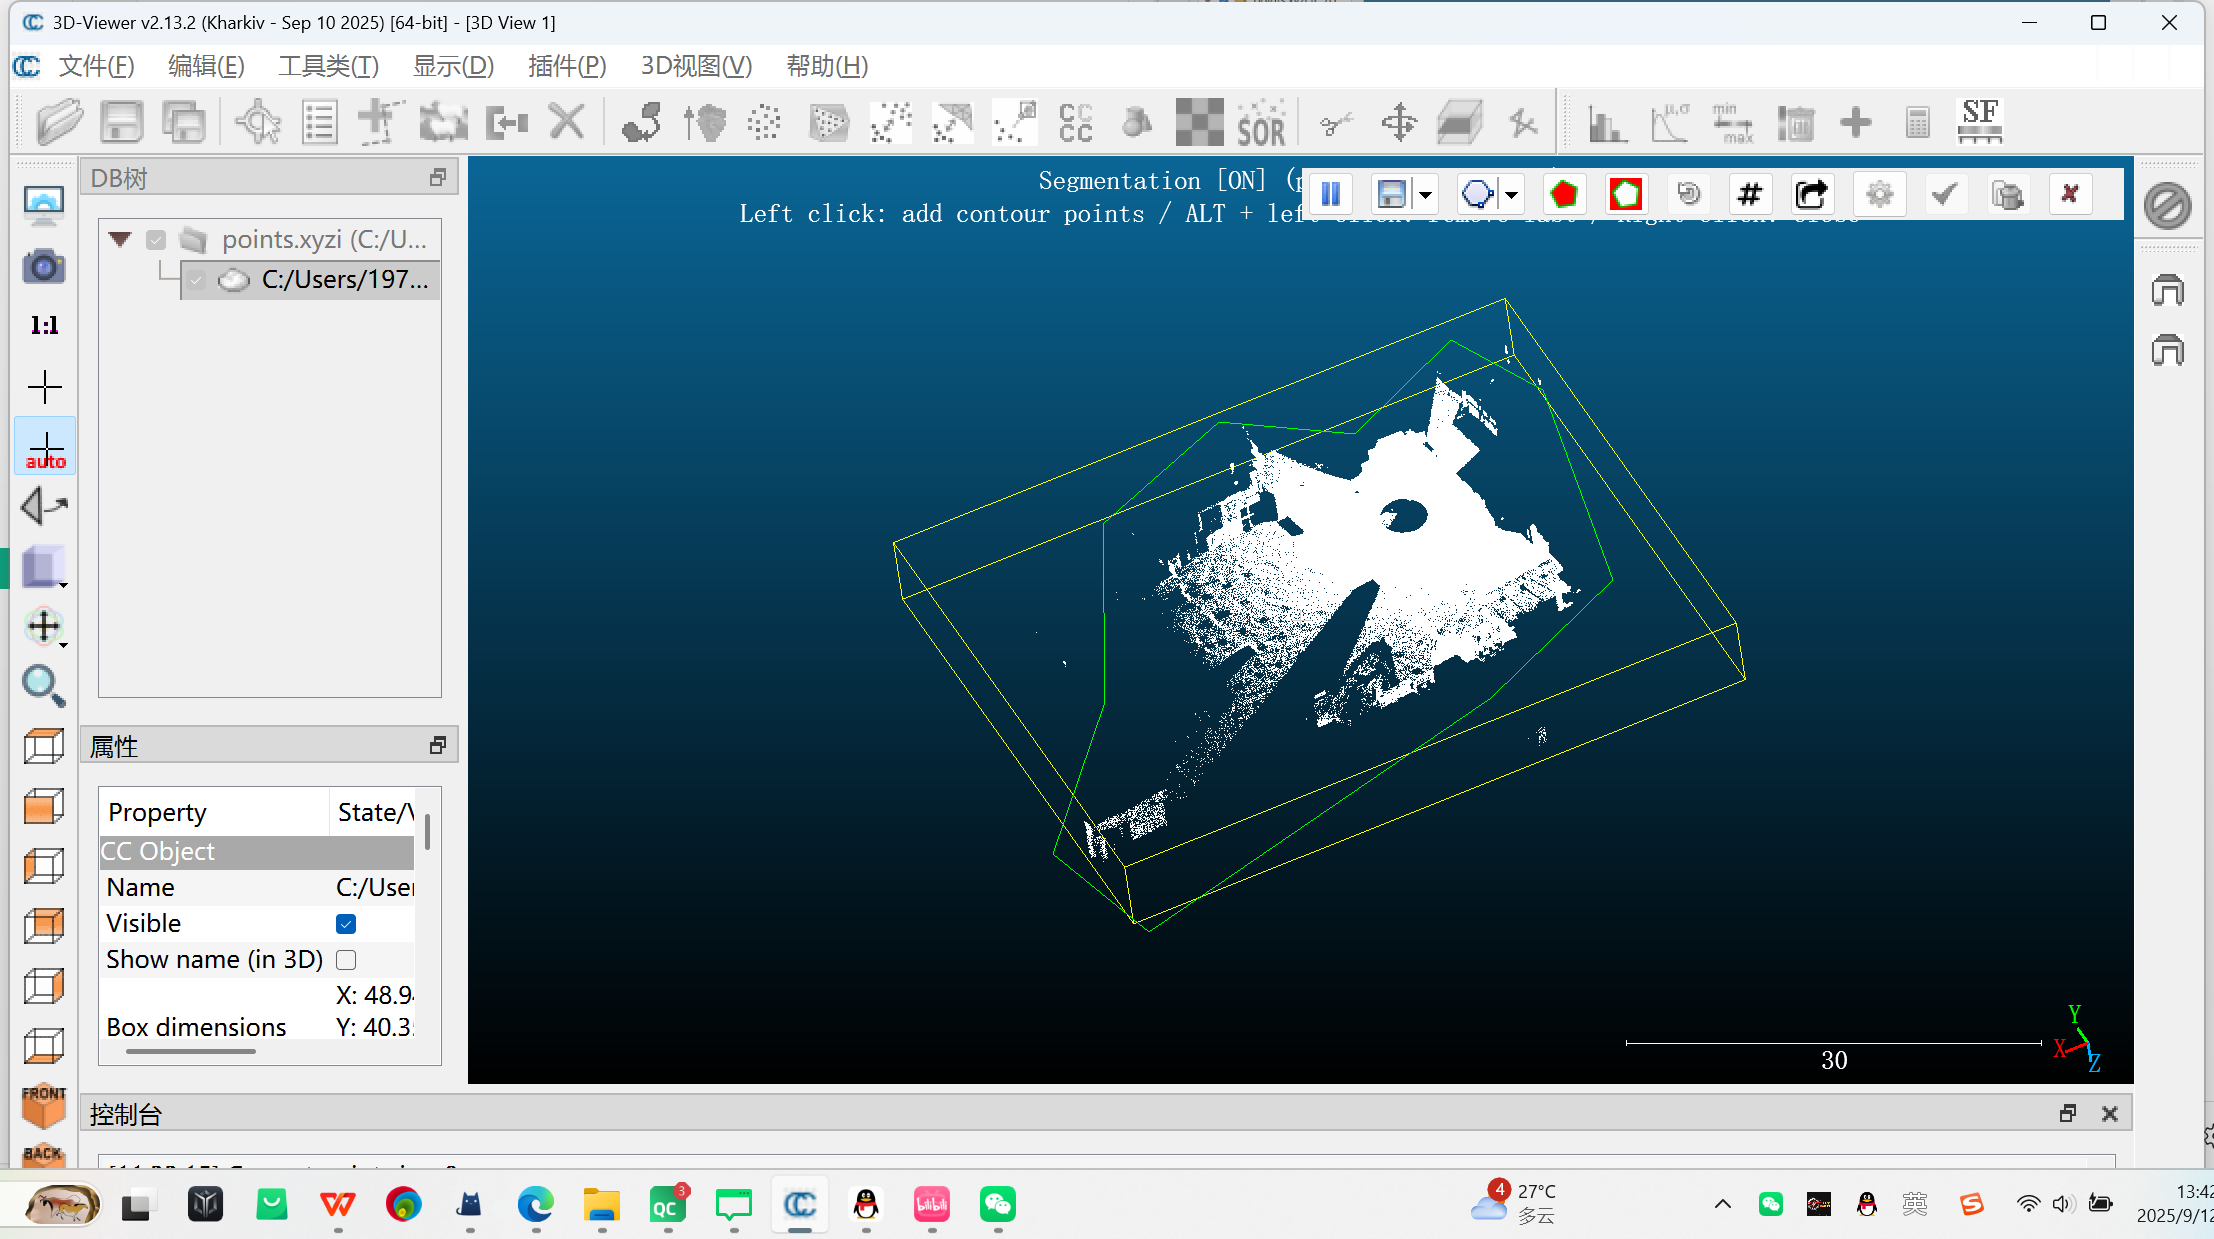This screenshot has height=1239, width=2214.
Task: Click the confirm-and-delete hidden points icon
Action: click(x=2007, y=194)
